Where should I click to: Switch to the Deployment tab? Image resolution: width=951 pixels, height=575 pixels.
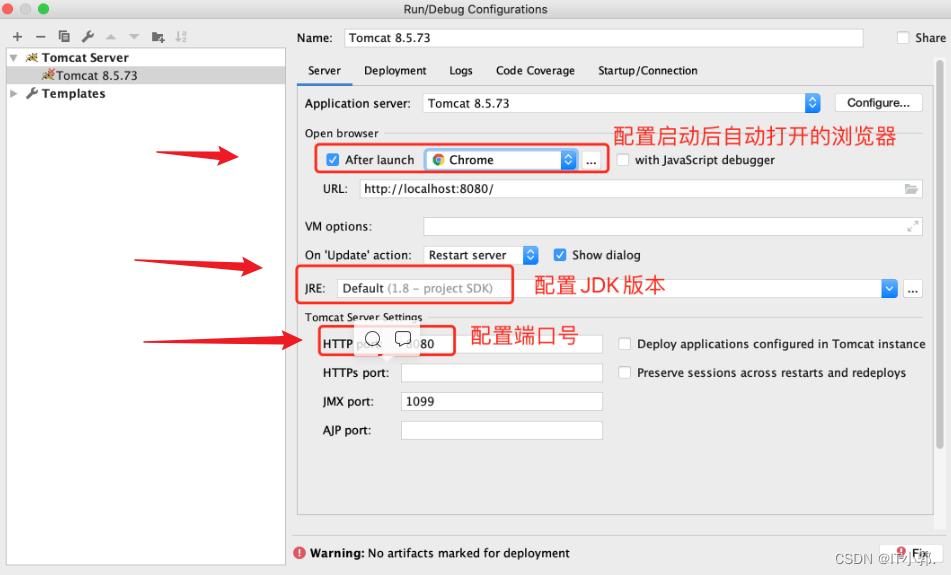click(395, 70)
